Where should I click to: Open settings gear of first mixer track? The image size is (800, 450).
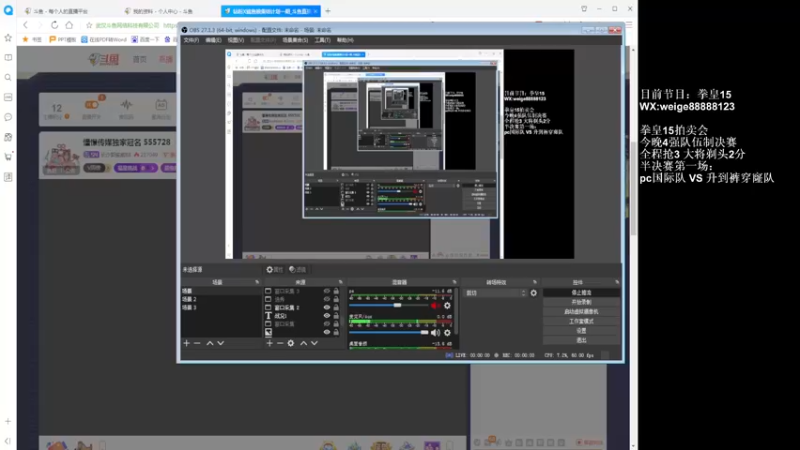[x=447, y=306]
